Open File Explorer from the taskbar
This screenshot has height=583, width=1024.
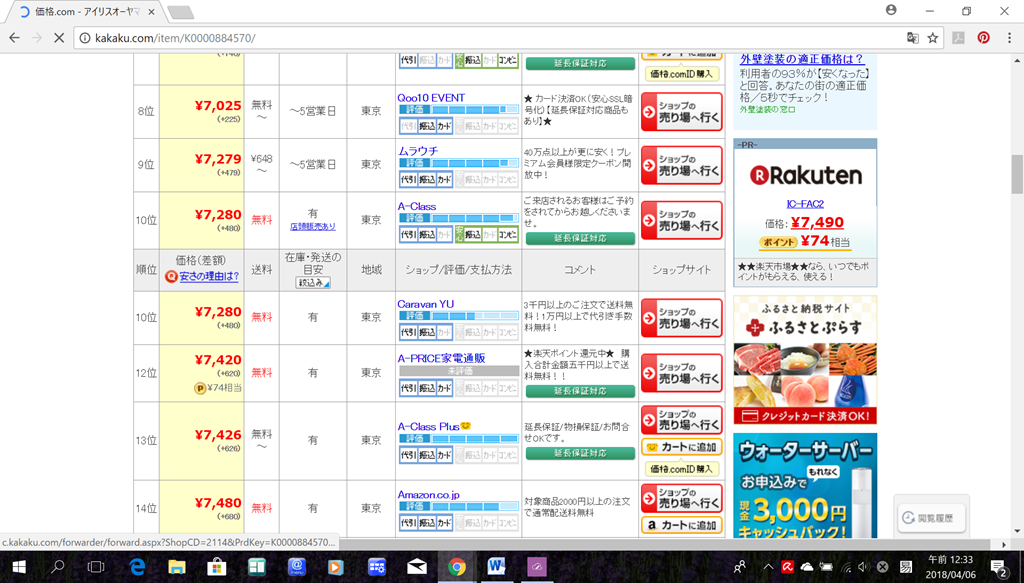176,567
